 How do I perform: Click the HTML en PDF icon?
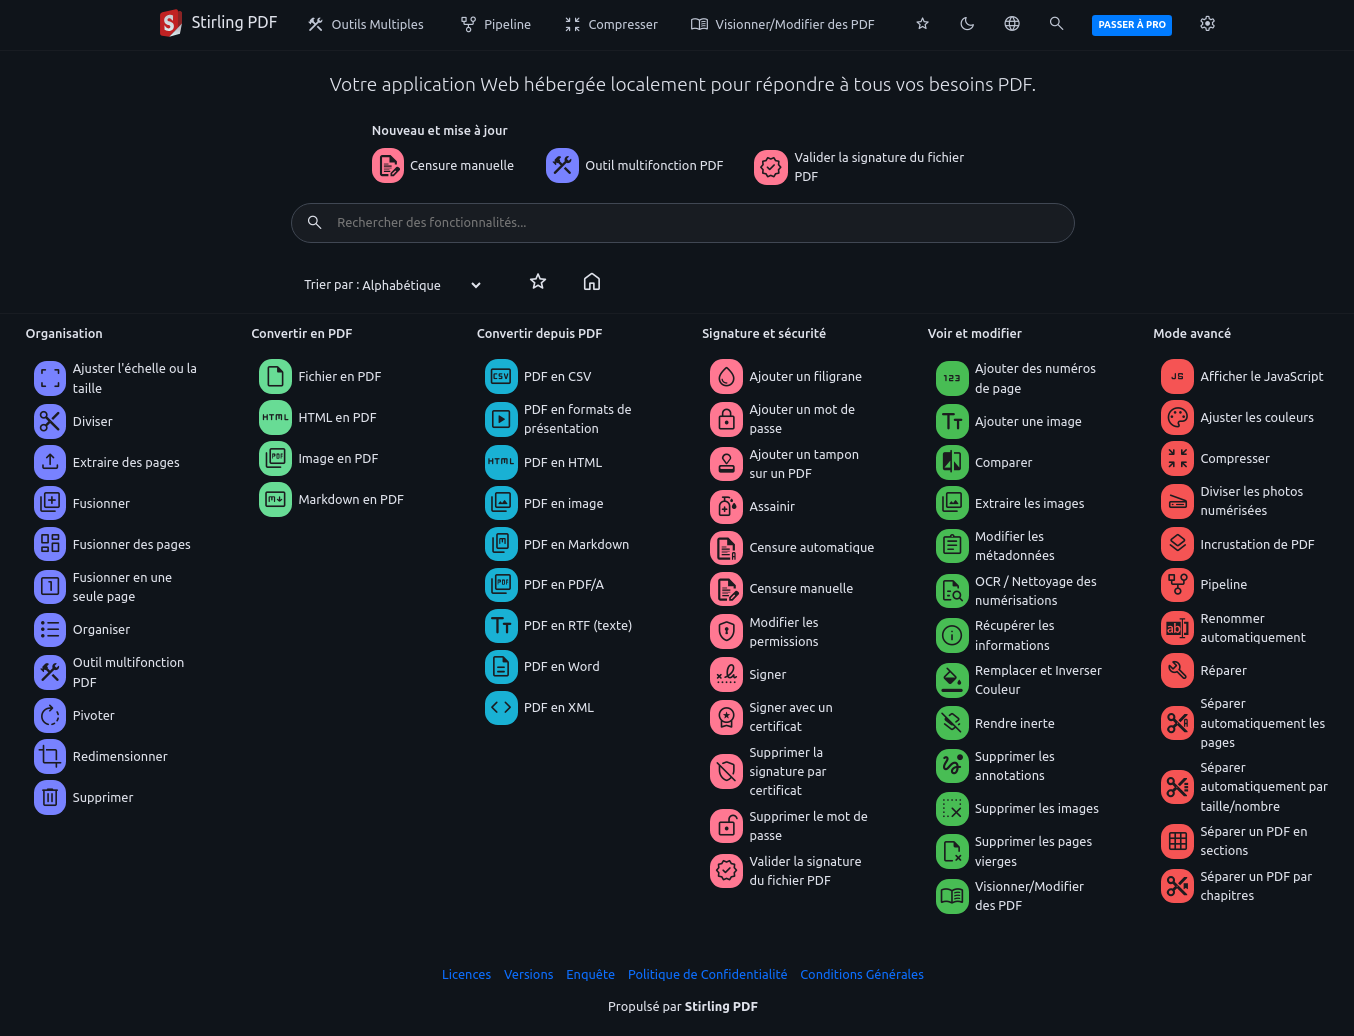[x=275, y=417]
